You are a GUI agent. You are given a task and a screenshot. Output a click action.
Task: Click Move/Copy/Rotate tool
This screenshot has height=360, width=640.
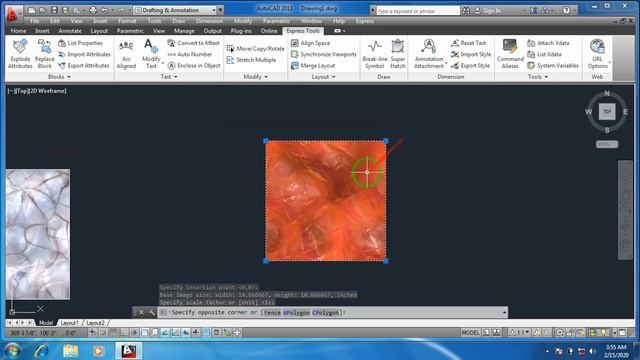click(x=256, y=49)
